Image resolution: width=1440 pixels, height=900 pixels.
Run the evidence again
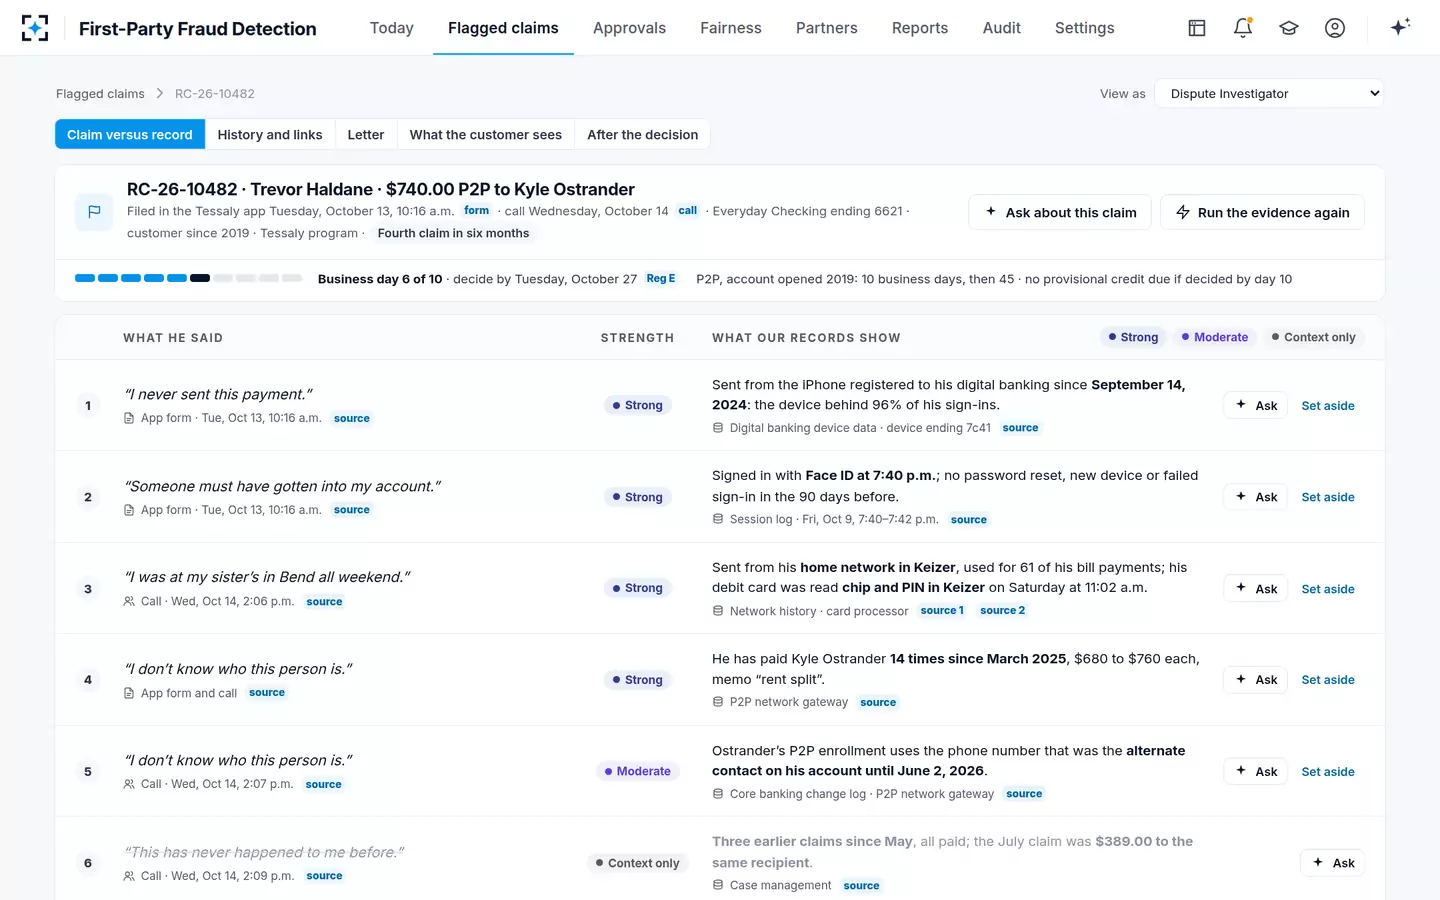pos(1263,212)
